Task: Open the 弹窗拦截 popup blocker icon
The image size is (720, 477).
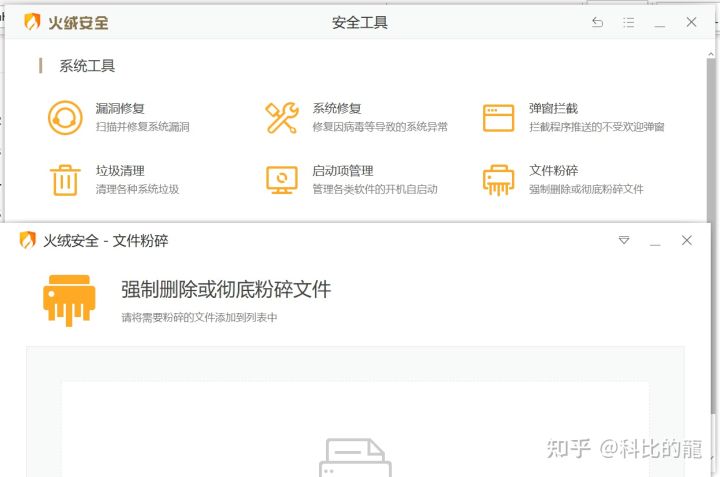Action: click(x=498, y=118)
